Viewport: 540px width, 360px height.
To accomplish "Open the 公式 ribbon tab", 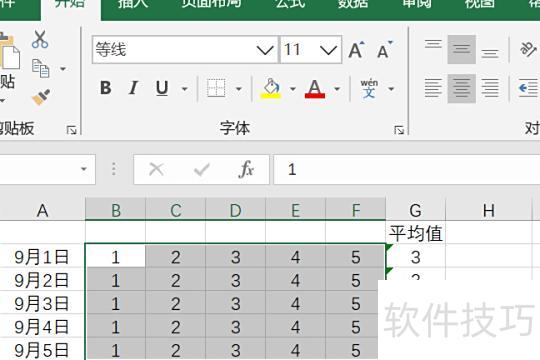I will click(290, 4).
